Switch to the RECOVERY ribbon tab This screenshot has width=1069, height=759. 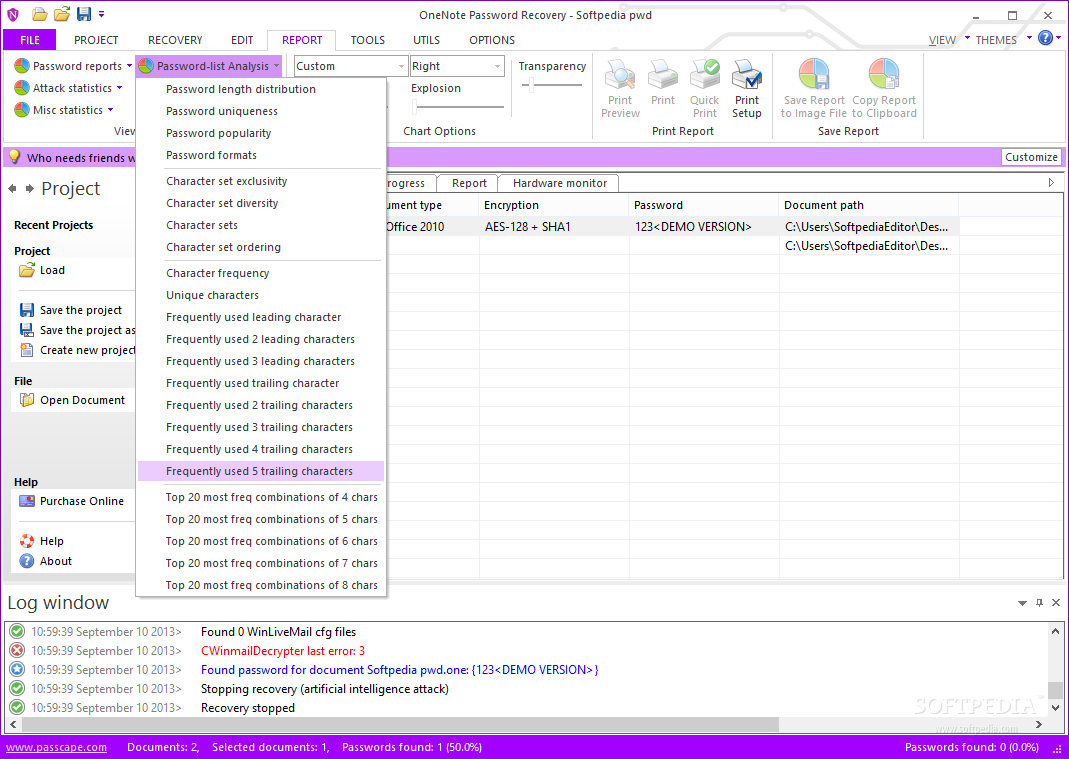pyautogui.click(x=175, y=40)
